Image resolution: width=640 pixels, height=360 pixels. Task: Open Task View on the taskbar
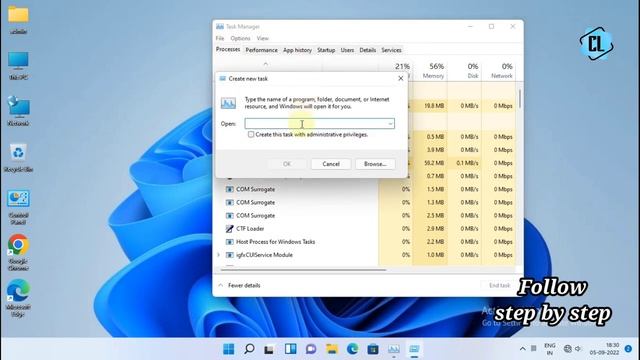pos(269,349)
